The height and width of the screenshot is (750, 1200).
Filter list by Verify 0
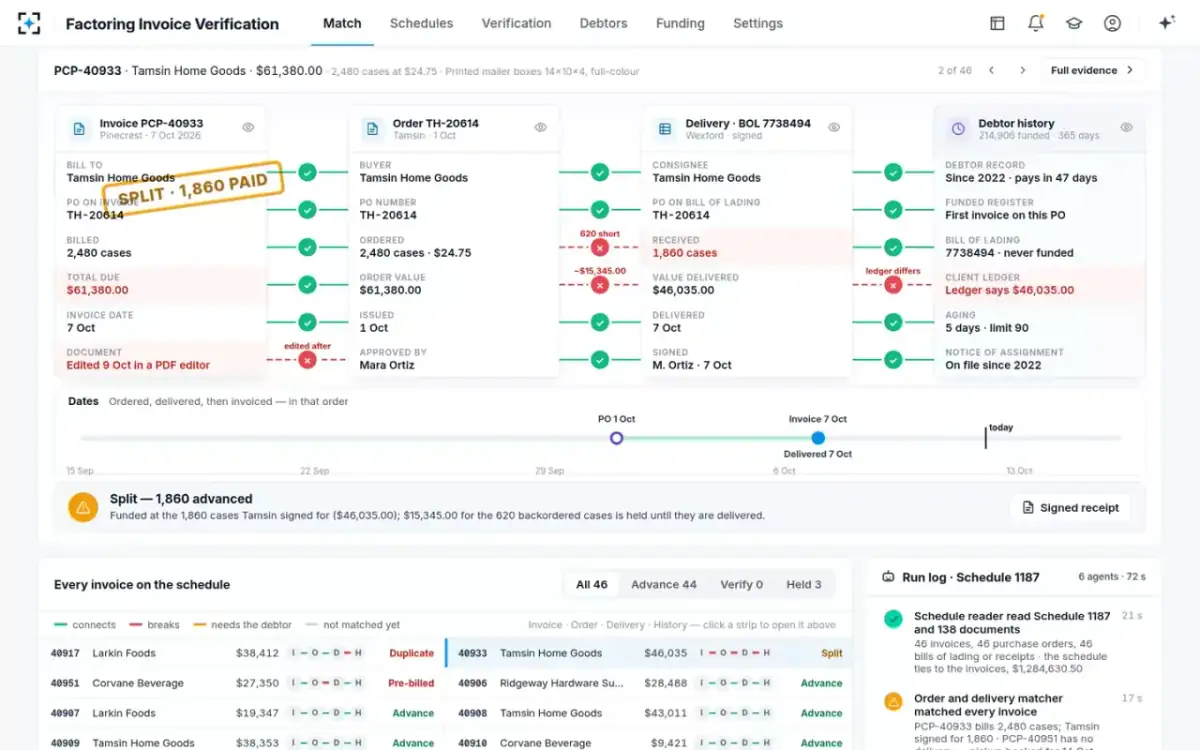point(741,585)
